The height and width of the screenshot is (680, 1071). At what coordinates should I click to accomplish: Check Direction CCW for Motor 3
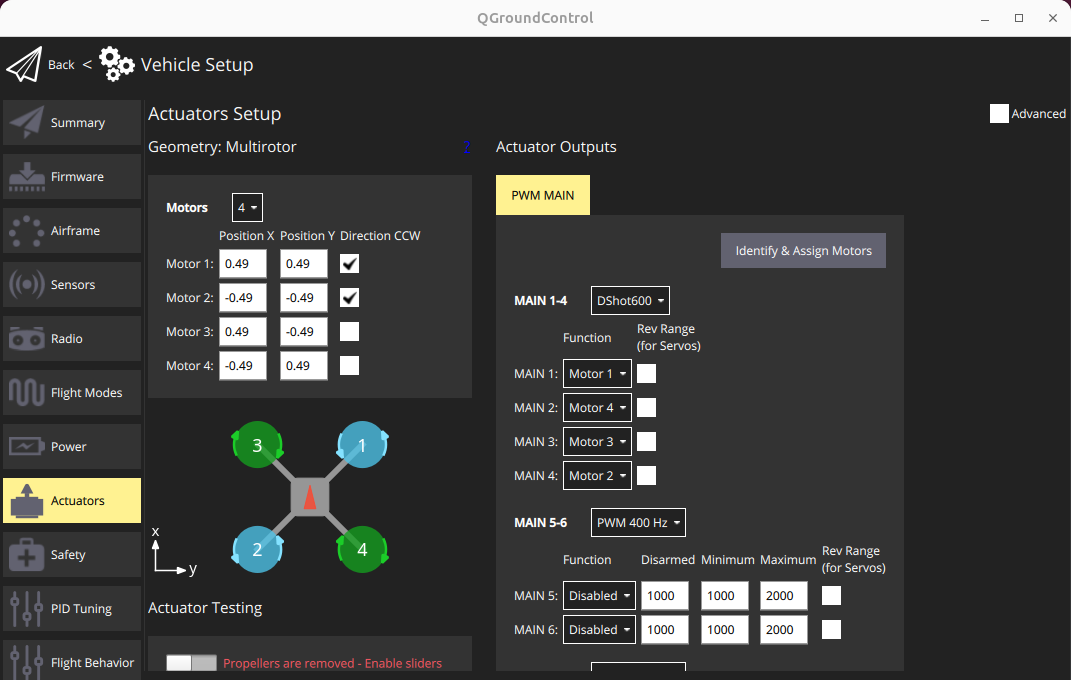click(349, 332)
